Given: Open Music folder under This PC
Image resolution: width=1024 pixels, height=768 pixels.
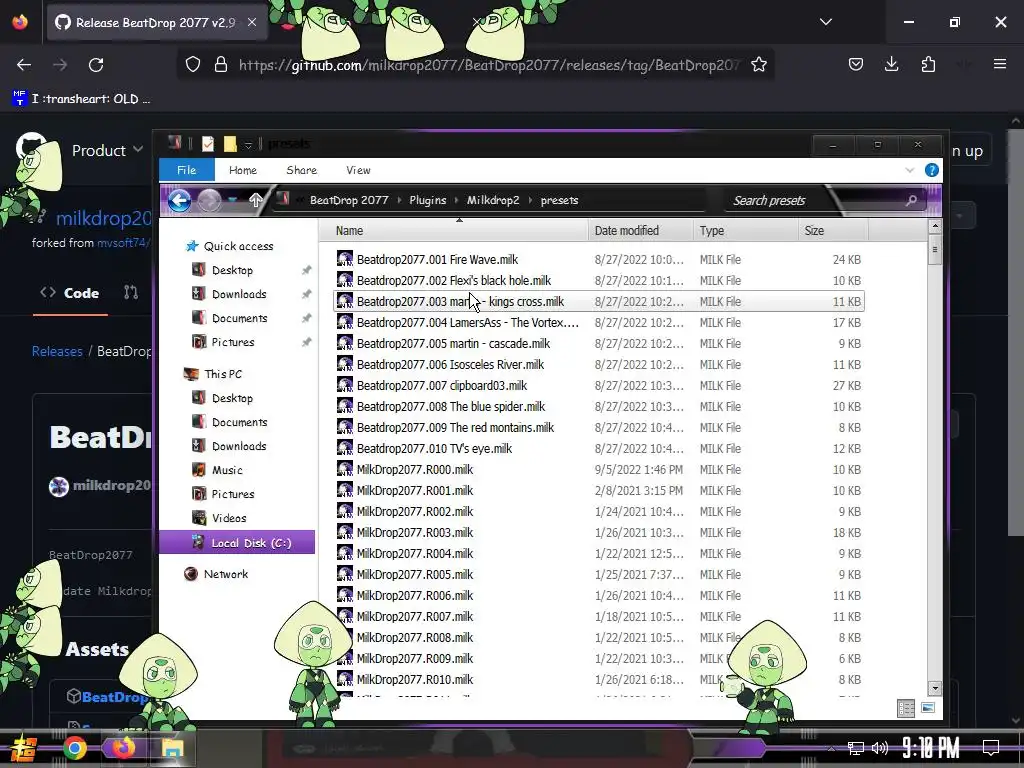Looking at the screenshot, I should coord(227,470).
